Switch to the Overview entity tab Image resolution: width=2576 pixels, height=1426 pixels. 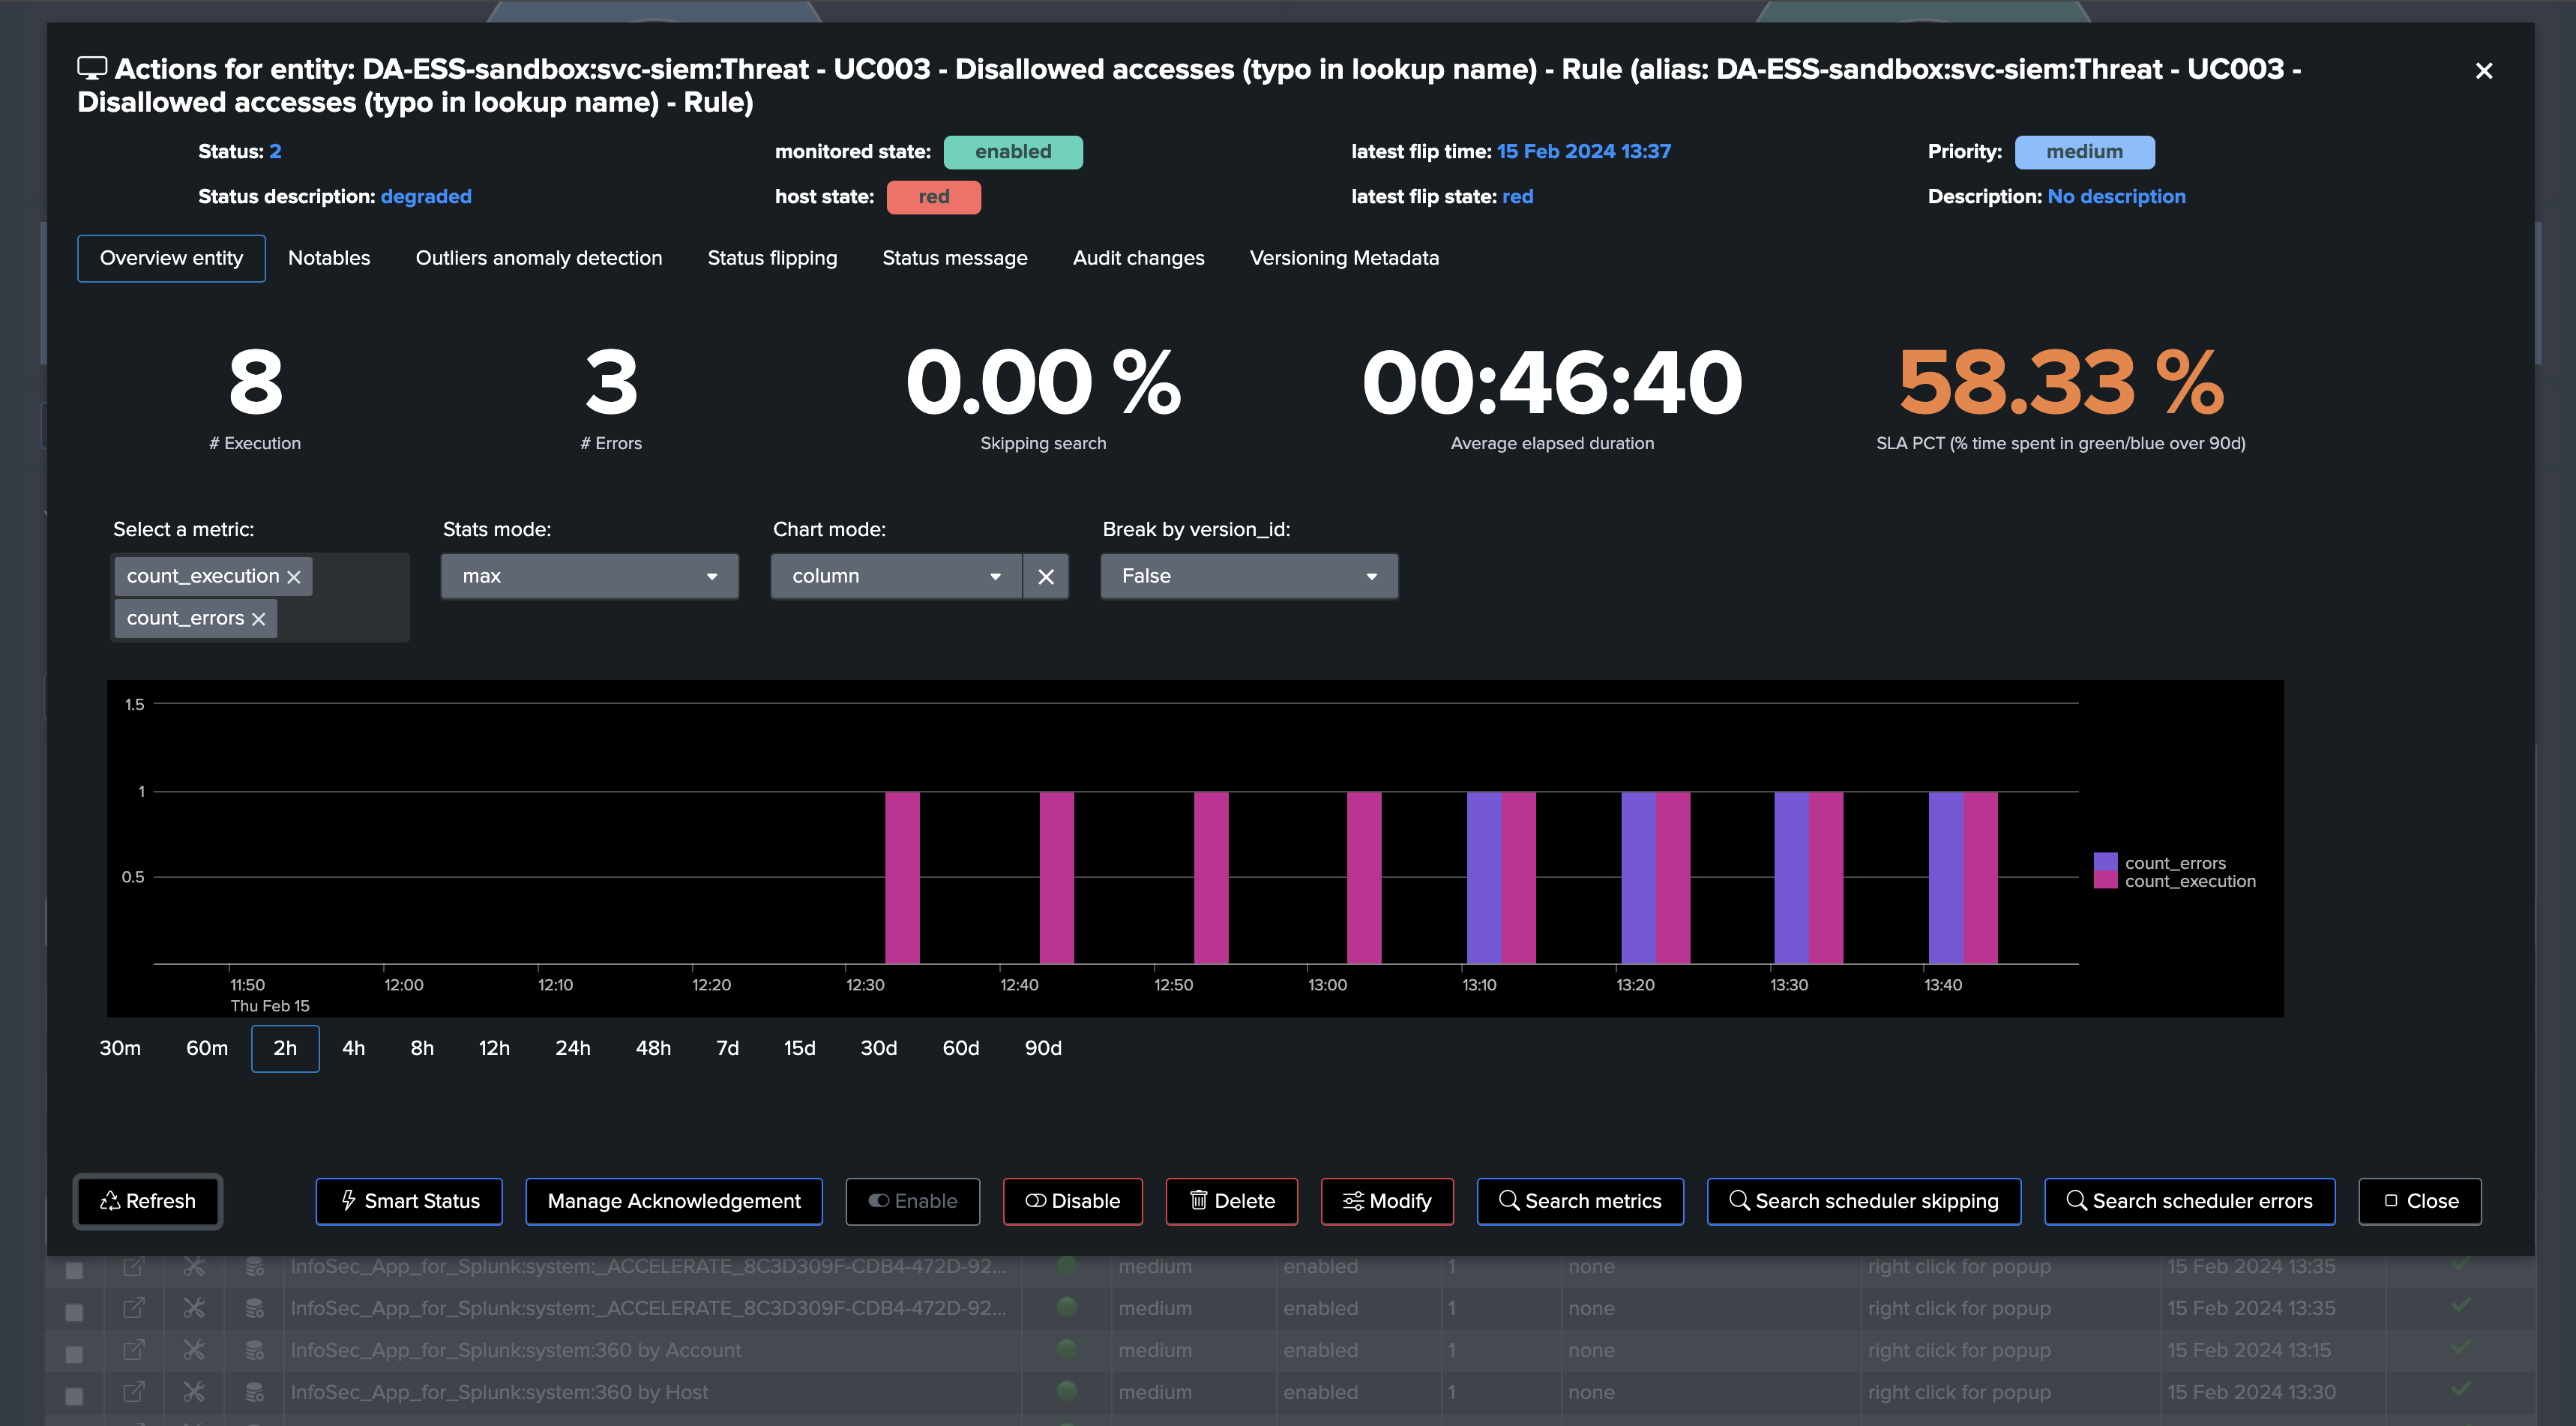[x=171, y=258]
